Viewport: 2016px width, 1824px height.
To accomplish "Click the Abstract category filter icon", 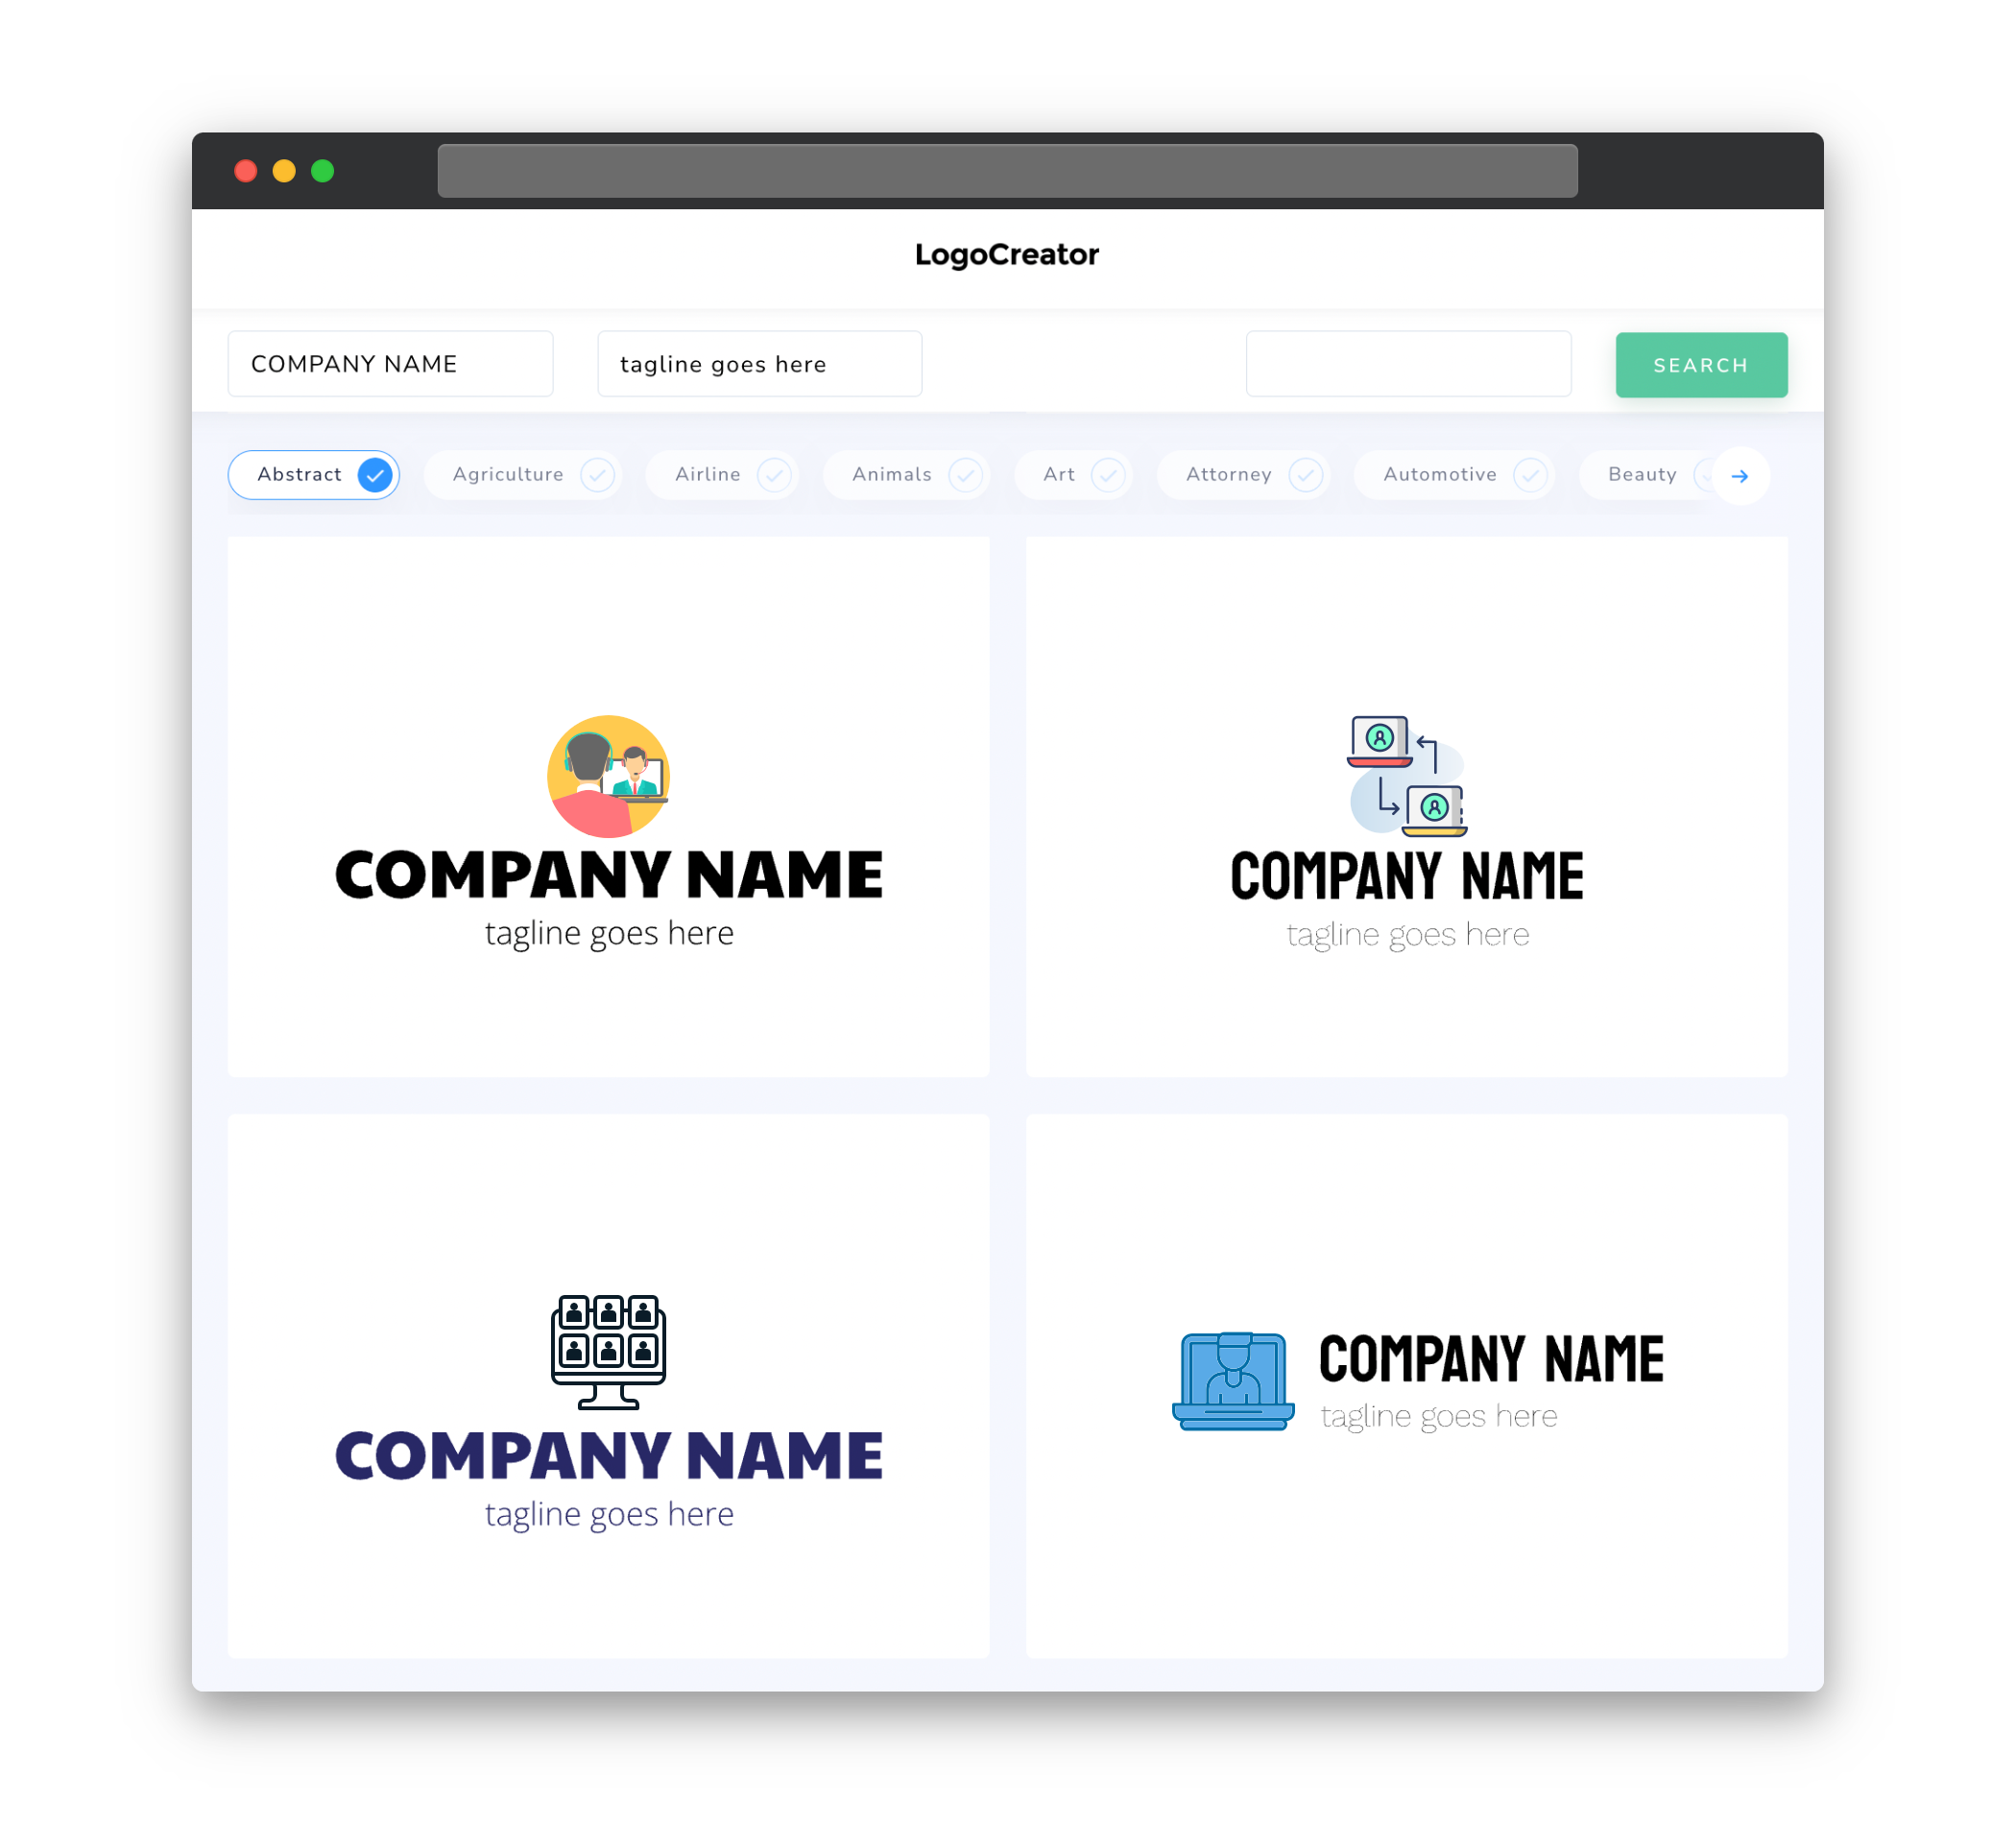I will 375,474.
